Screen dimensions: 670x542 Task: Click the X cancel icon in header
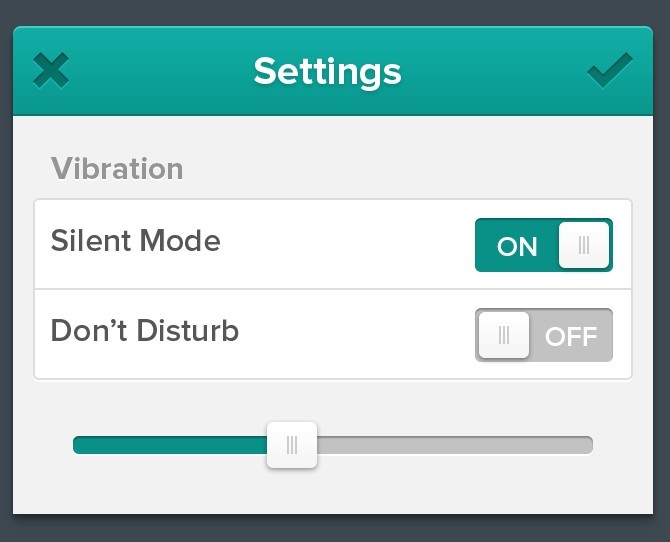[51, 71]
